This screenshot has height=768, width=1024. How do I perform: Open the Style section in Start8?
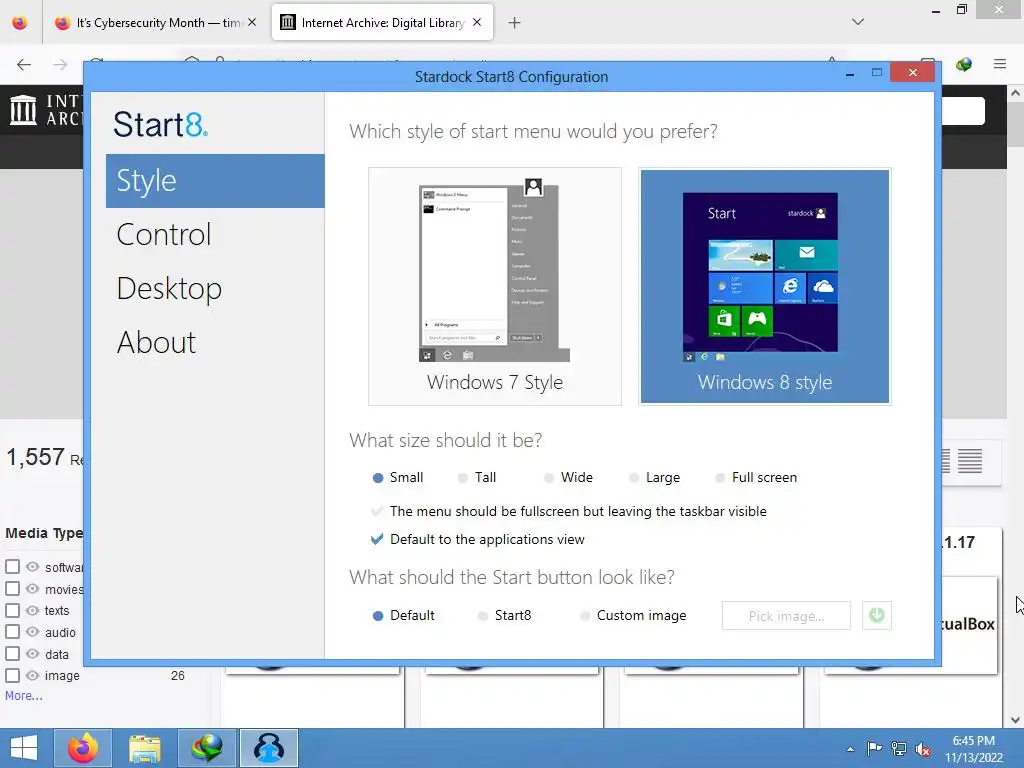pos(215,181)
